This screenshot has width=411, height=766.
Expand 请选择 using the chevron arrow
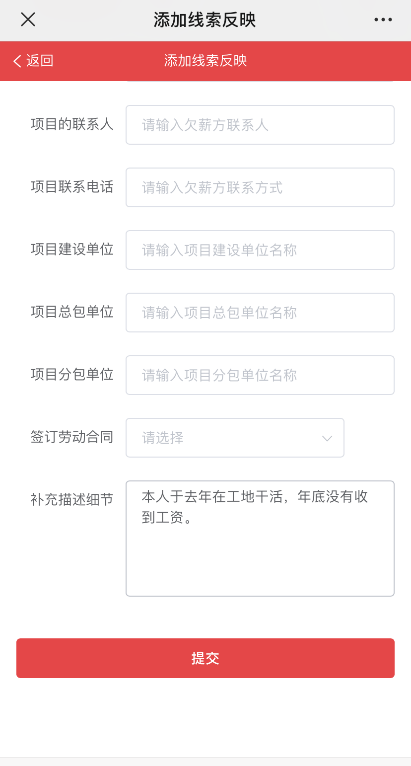(327, 438)
